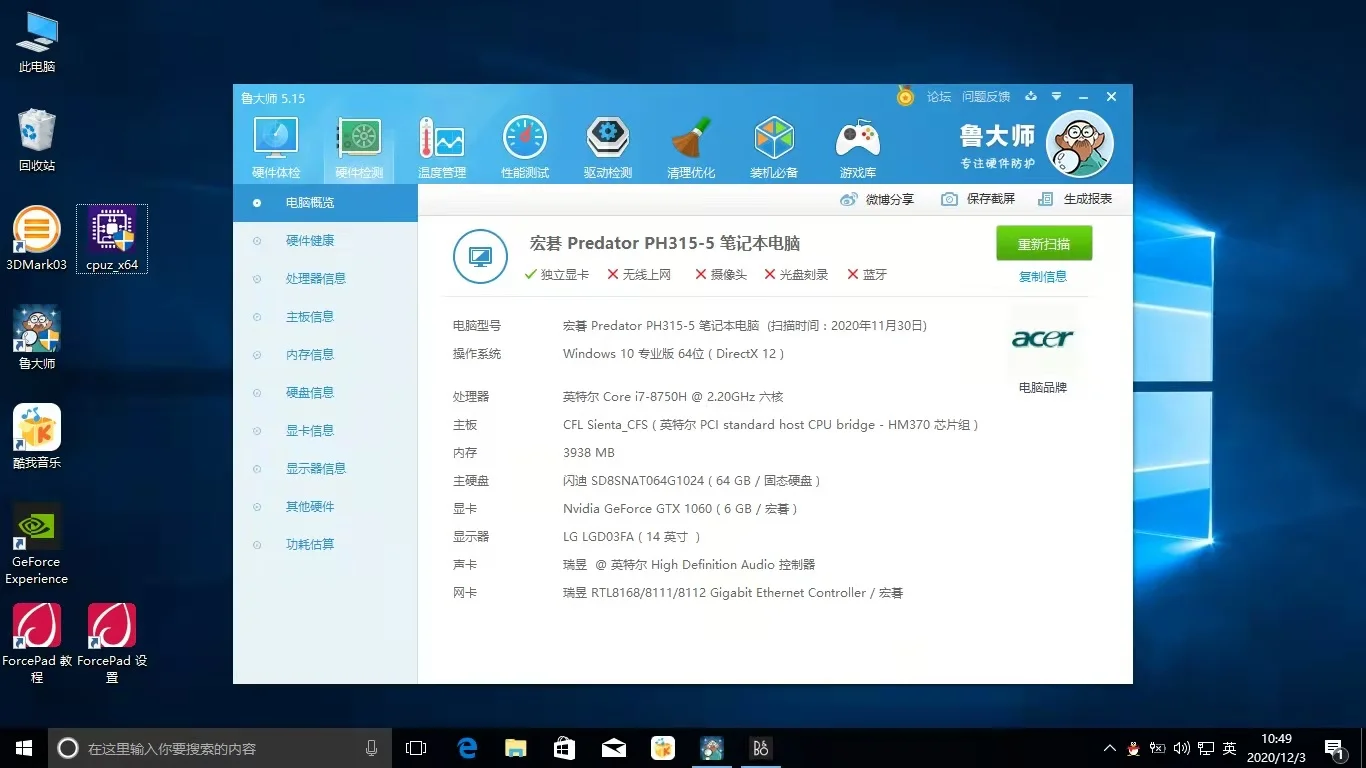Select the 硬件检测 hardware detection module
This screenshot has height=768, width=1366.
[359, 148]
